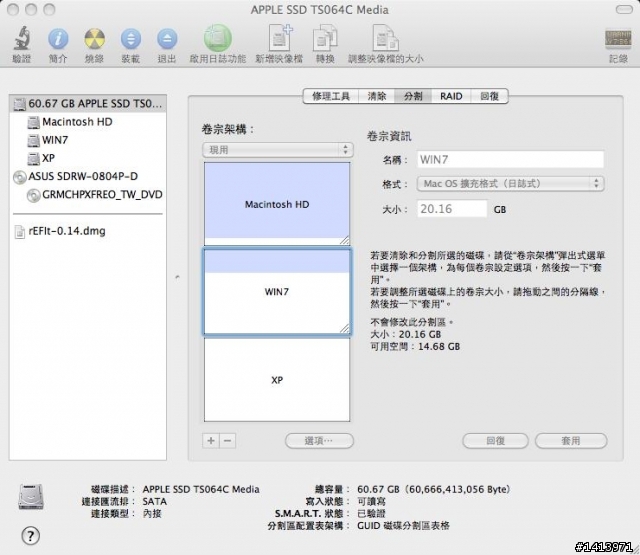640x555 pixels.
Task: Click Resize Image (調整映像檔的大小) icon
Action: tap(385, 38)
